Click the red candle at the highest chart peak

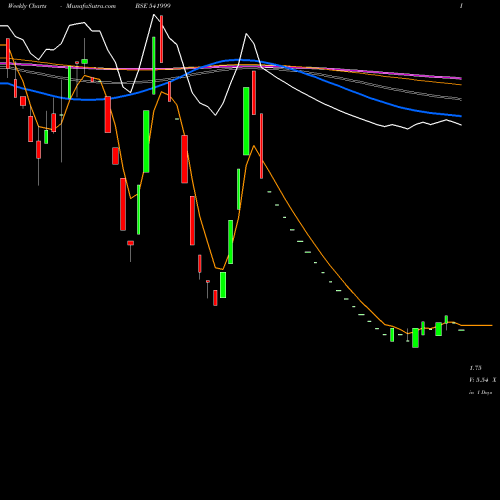tap(161, 39)
